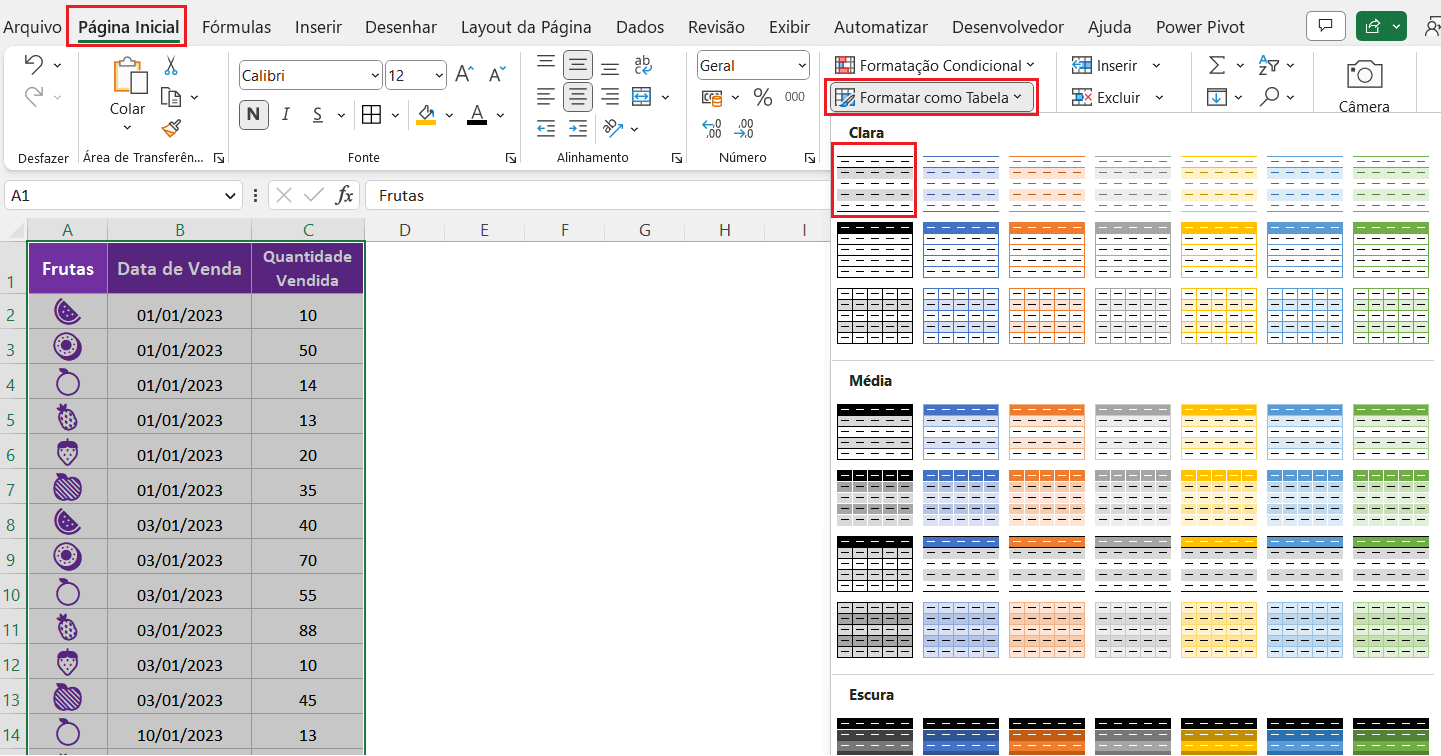Click the Format Painter brush icon
Screen dimensions: 1441x756
(x=171, y=127)
